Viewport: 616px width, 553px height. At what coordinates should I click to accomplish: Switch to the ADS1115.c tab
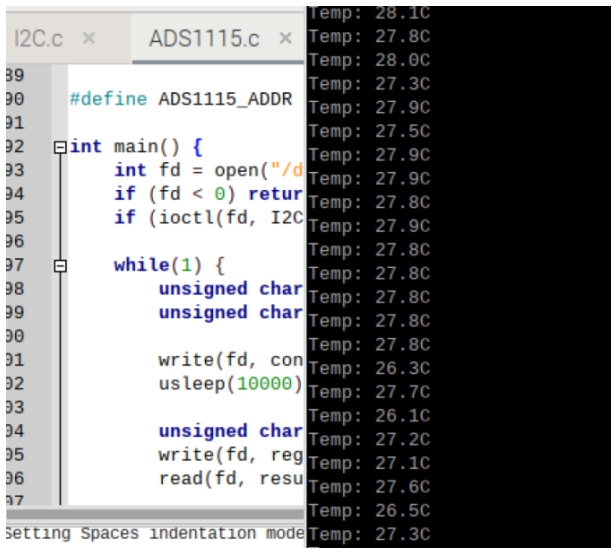coord(203,38)
